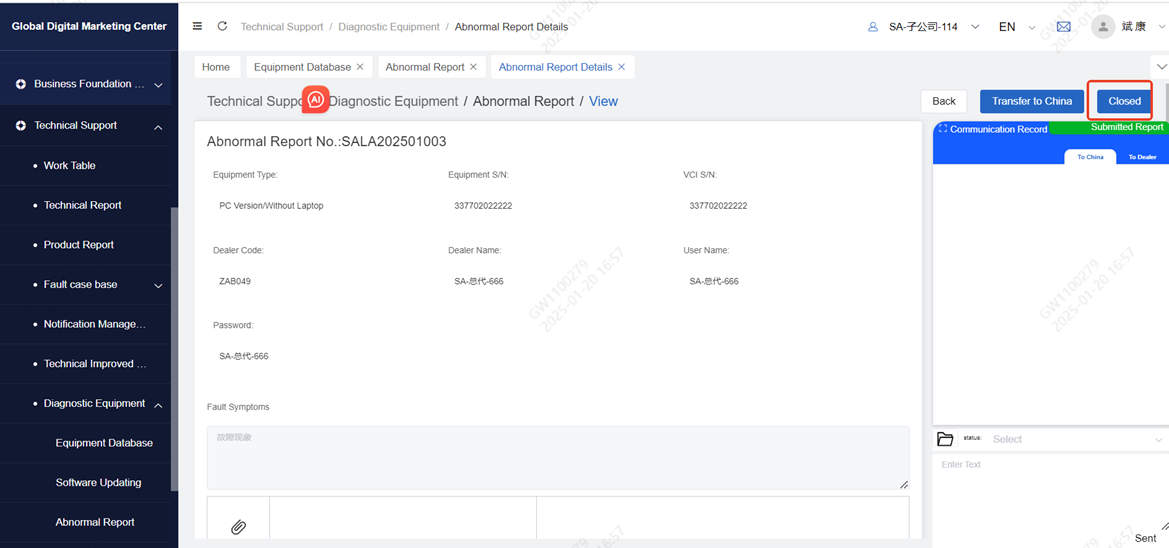
Task: Click the hamburger menu collapse icon
Action: tap(197, 27)
